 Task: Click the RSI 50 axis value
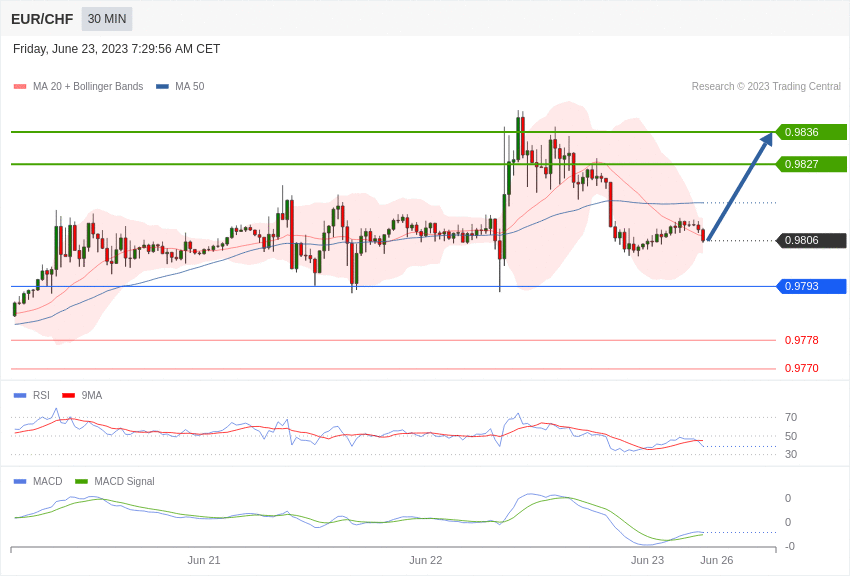click(791, 436)
